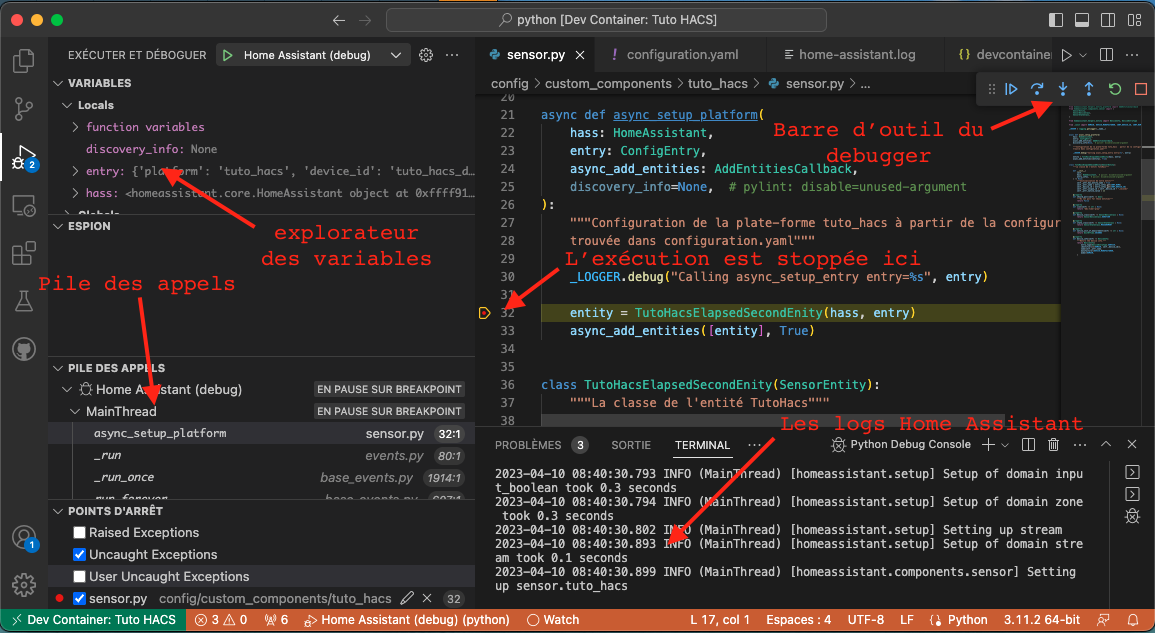Click debugger Step Out button
Viewport: 1155px width, 633px height.
click(x=1089, y=89)
